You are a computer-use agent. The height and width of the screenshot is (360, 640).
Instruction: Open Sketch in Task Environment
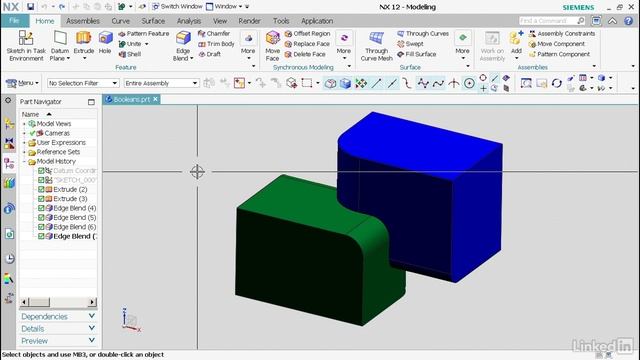pyautogui.click(x=26, y=46)
